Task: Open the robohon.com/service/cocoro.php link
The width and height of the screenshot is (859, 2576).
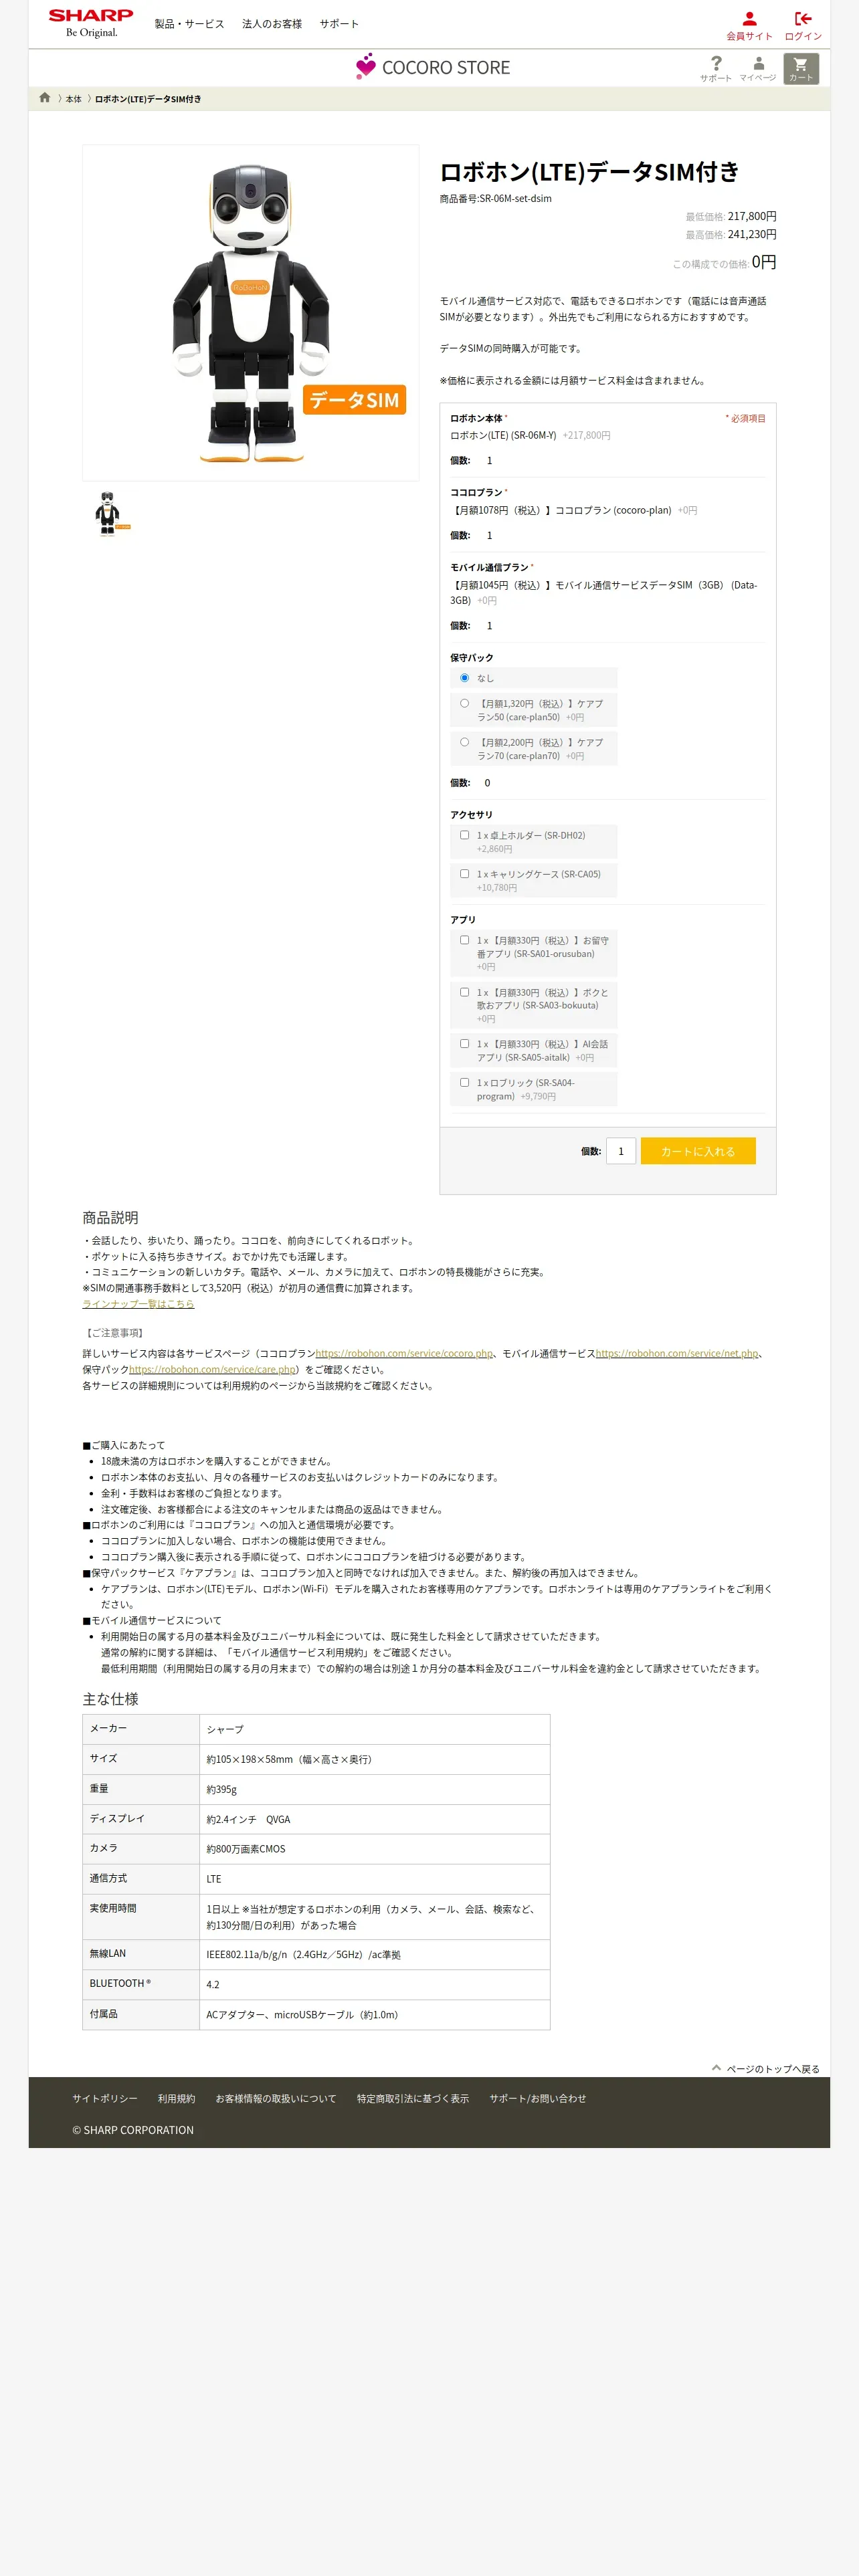Action: tap(404, 1353)
